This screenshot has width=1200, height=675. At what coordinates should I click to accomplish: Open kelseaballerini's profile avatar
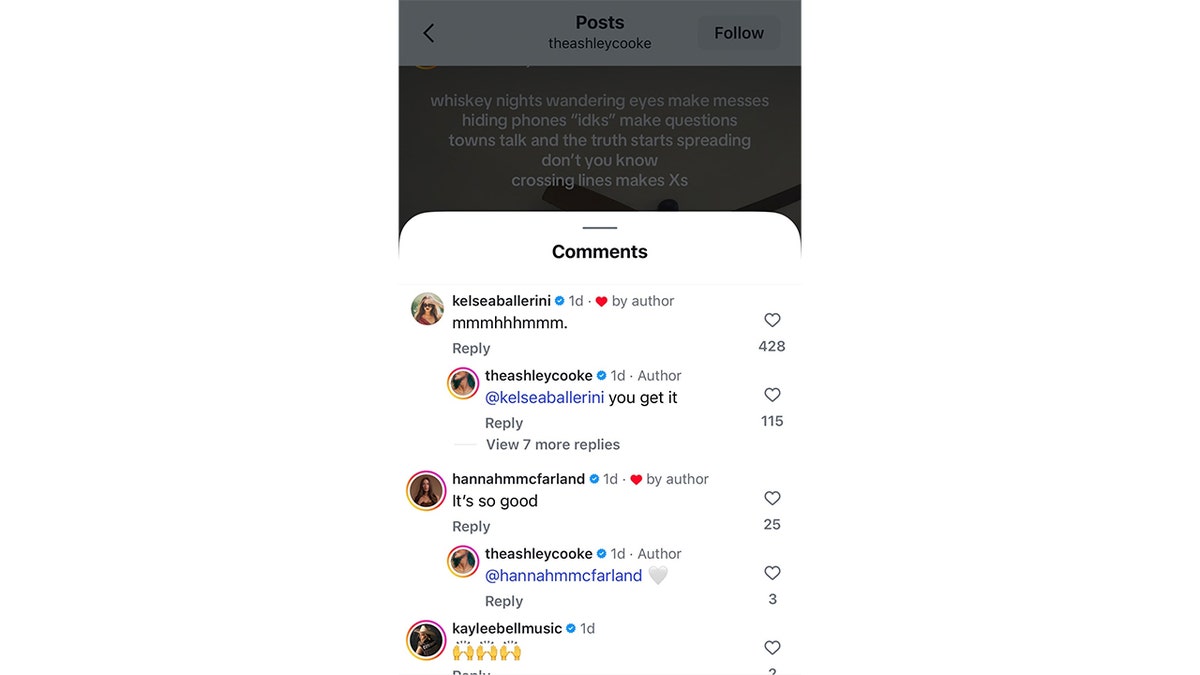[x=427, y=309]
